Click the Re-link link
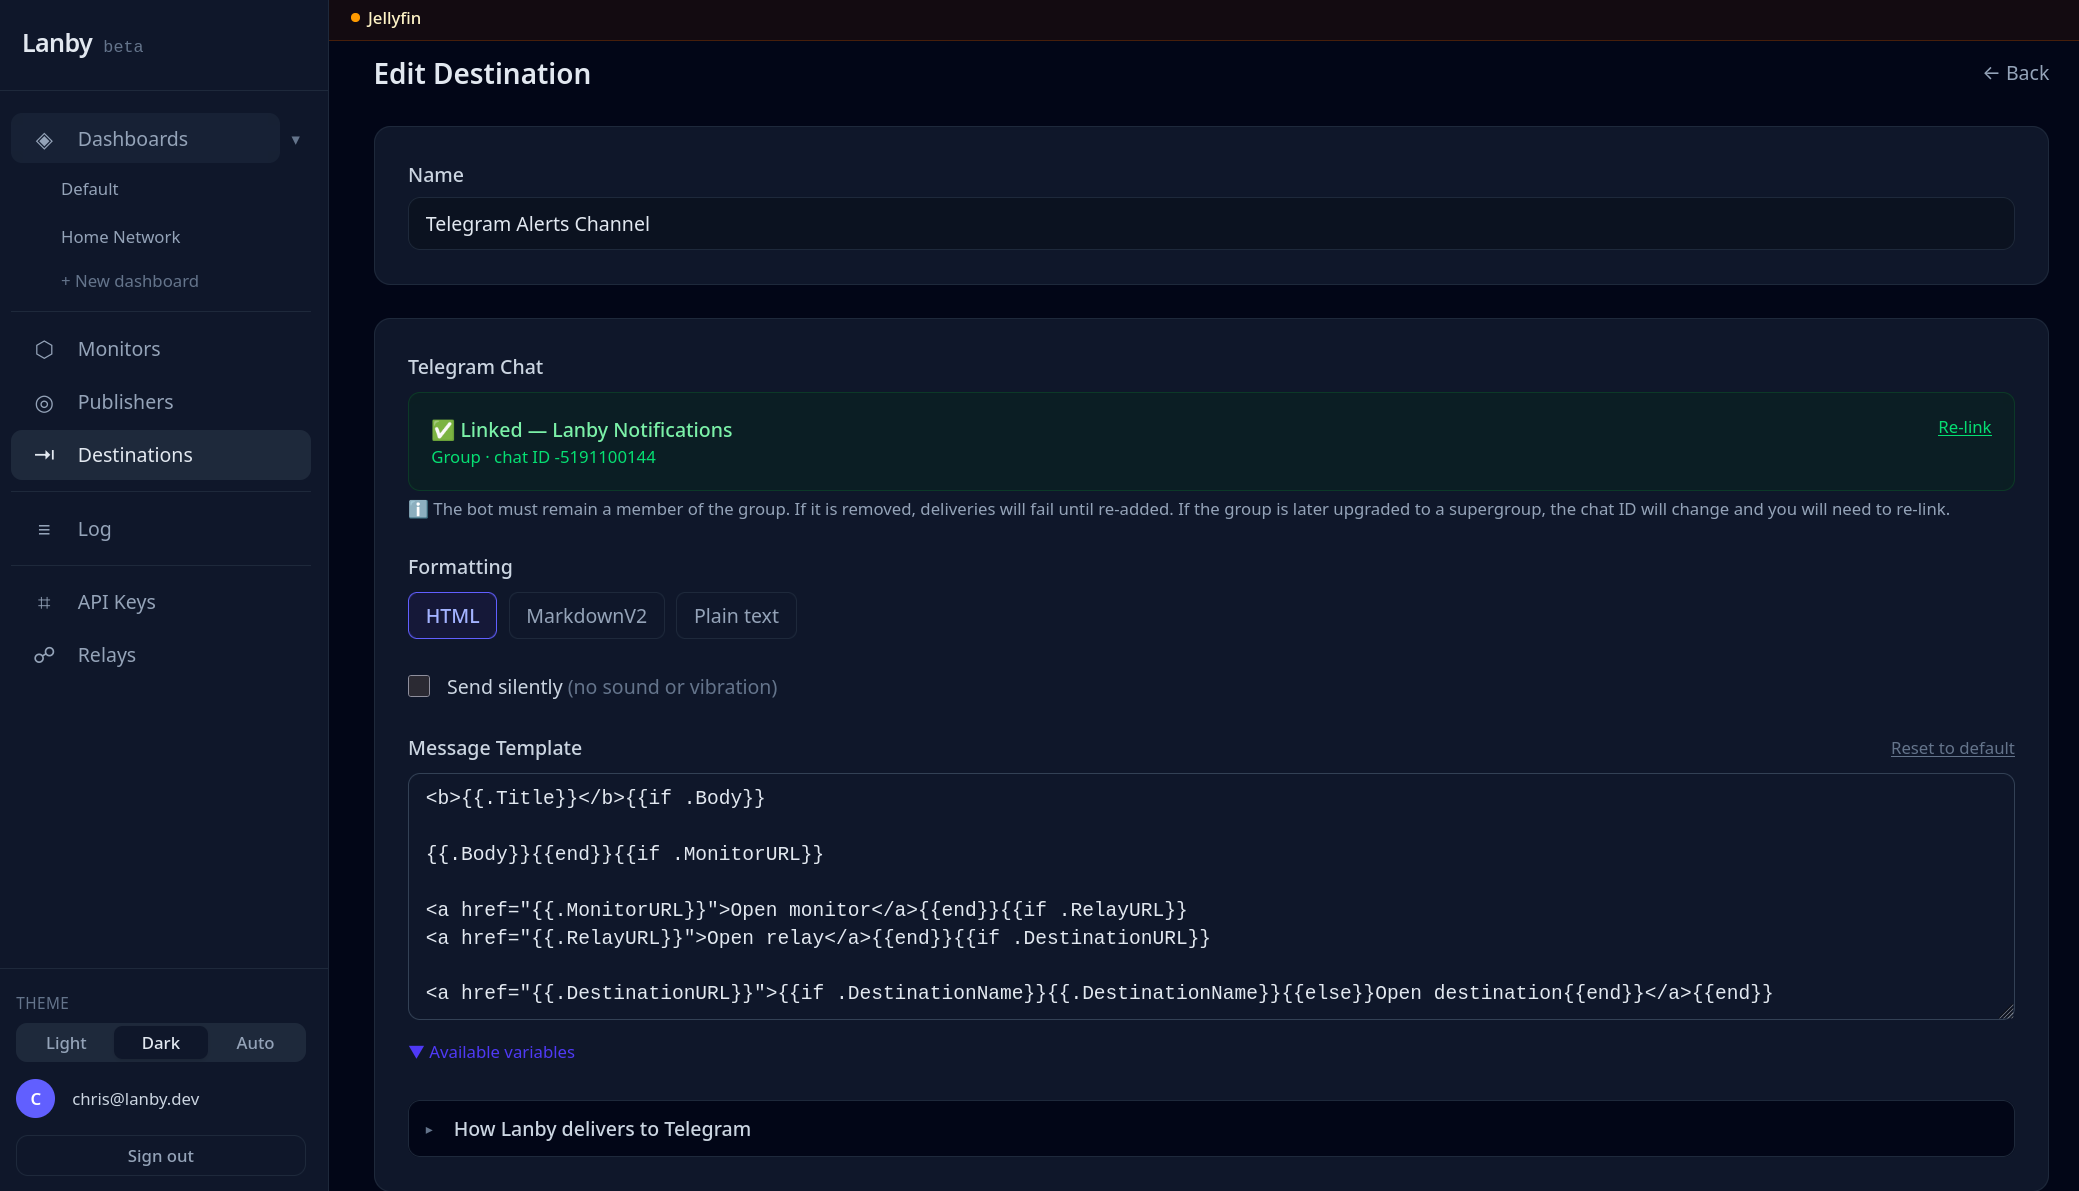This screenshot has height=1191, width=2079. (1964, 427)
